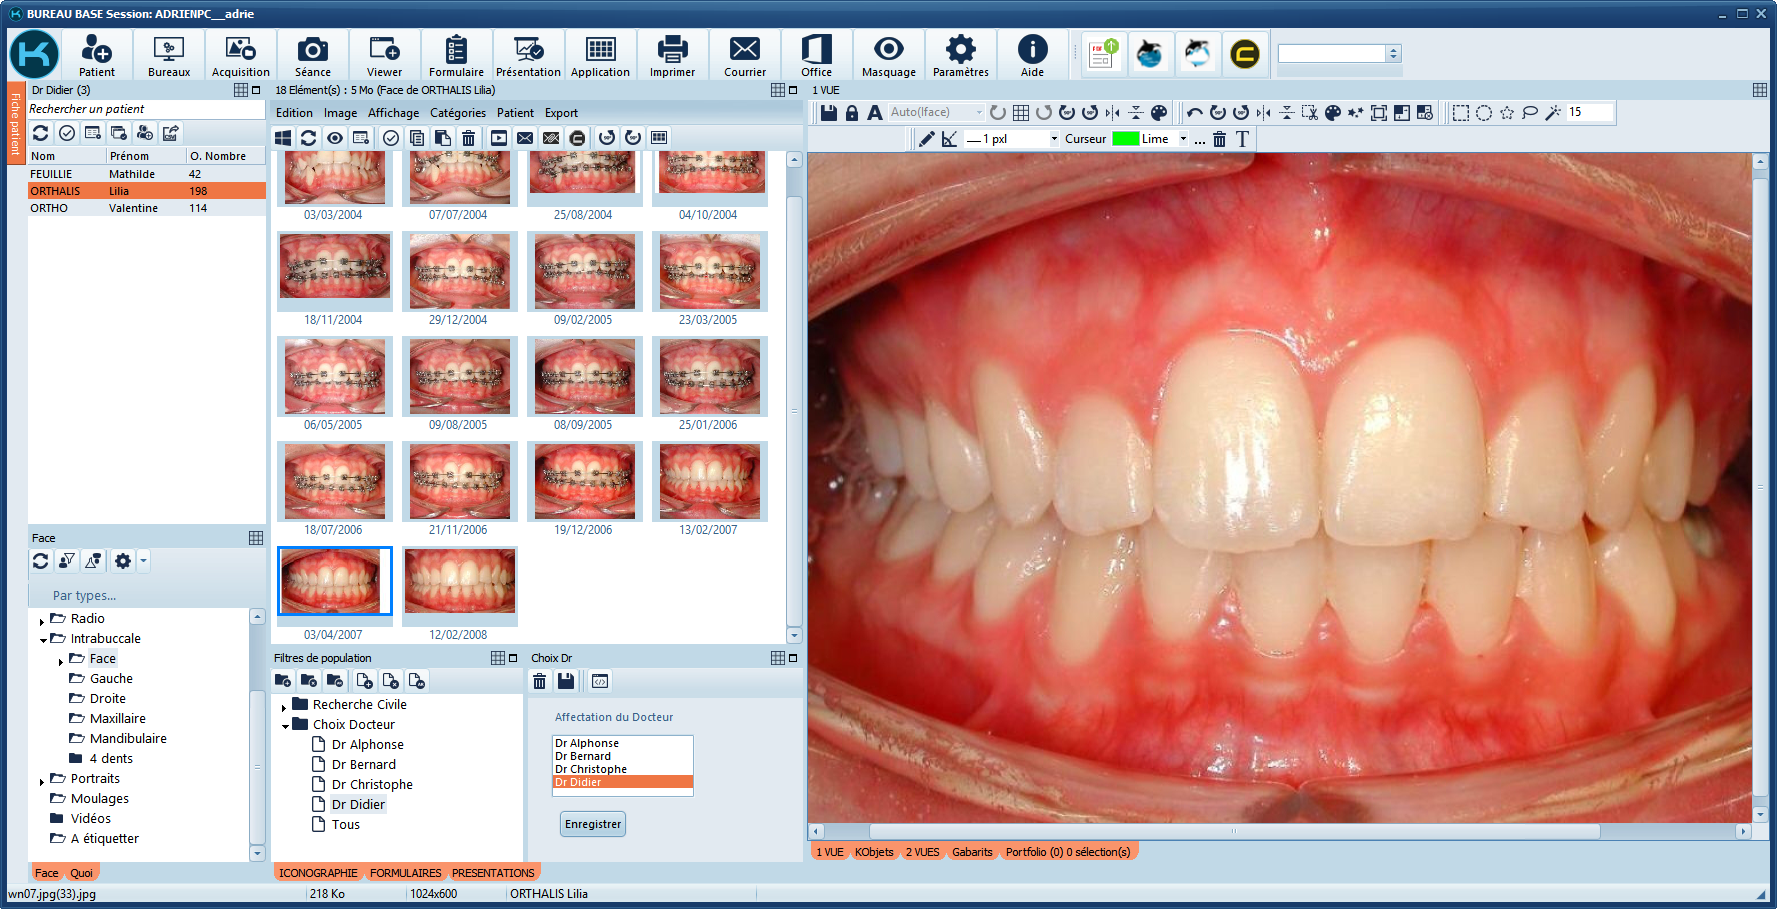Toggle the eye icon in gallery toolbar
The image size is (1777, 909).
tap(335, 138)
